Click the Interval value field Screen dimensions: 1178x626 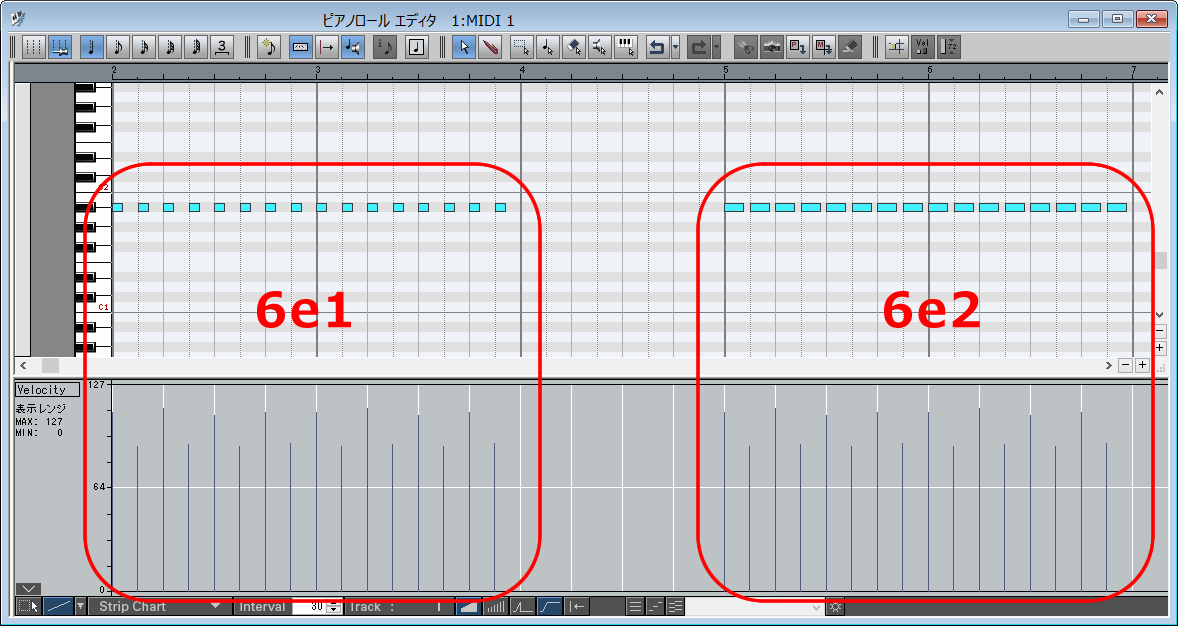pos(315,606)
